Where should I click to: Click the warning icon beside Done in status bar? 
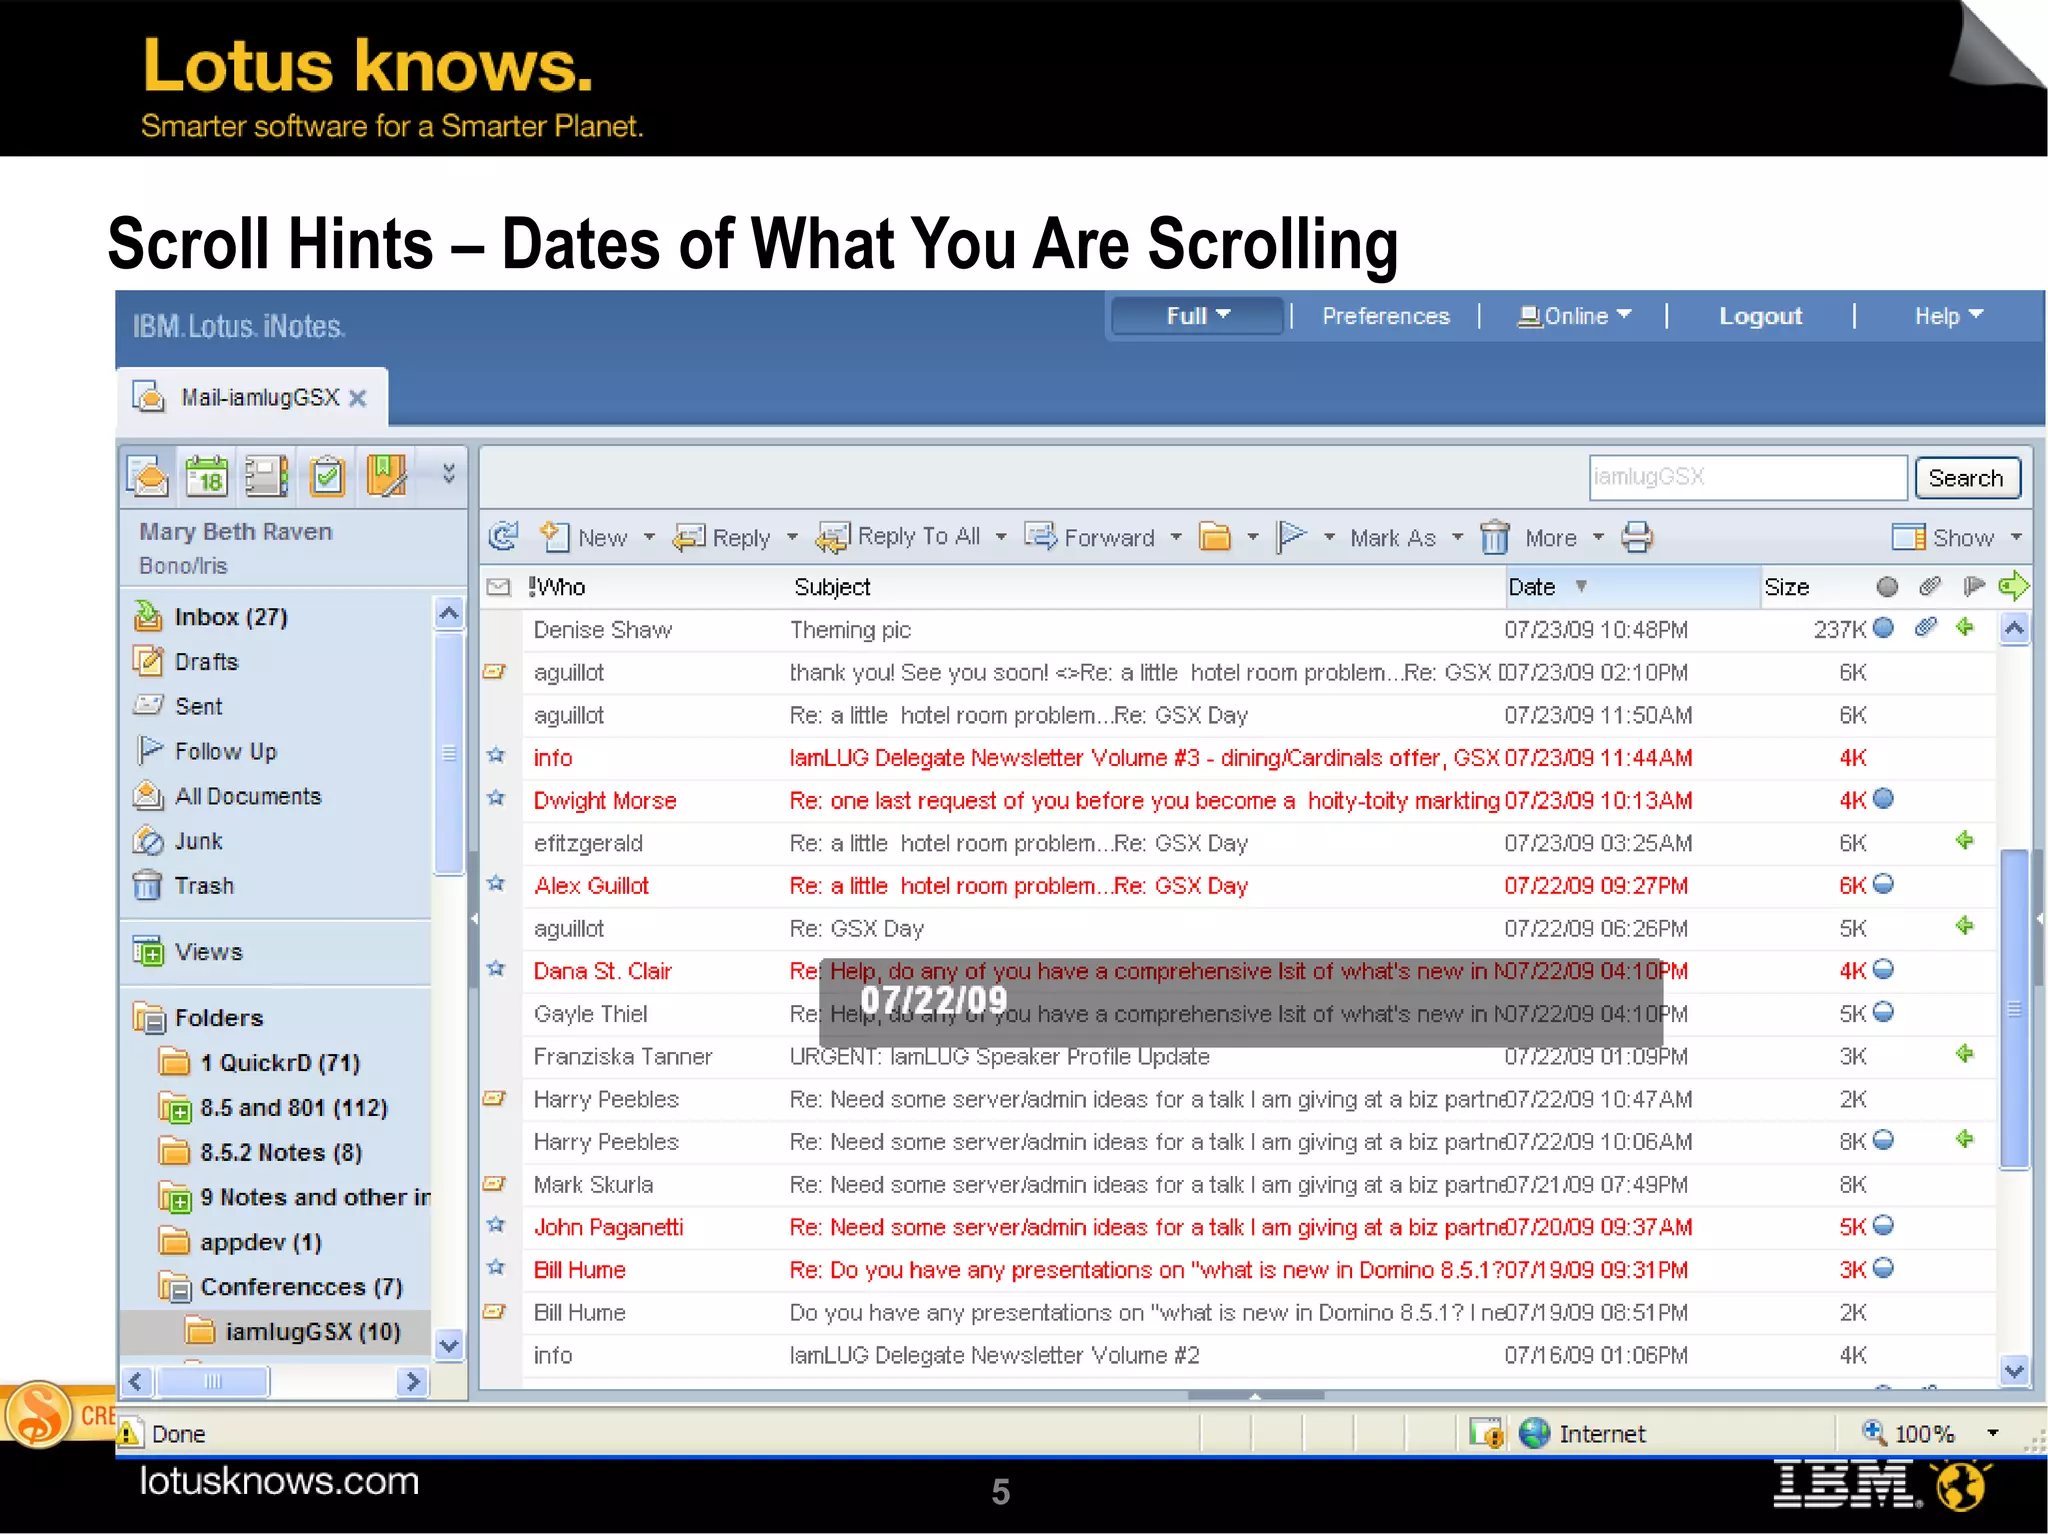(129, 1433)
